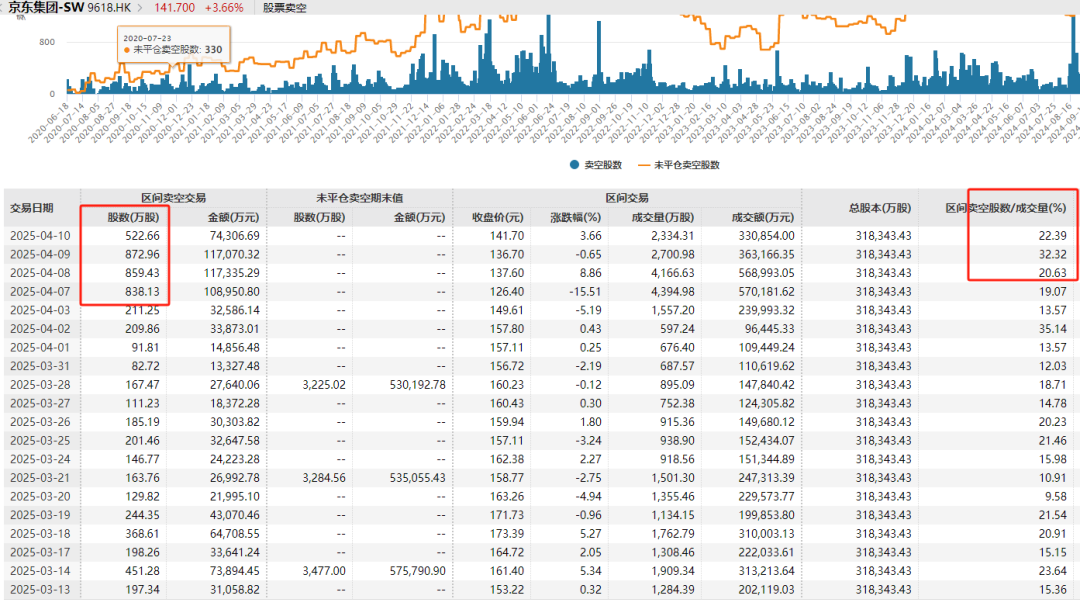Click the outstanding shares cell 3,225.02
The image size is (1080, 606).
pos(324,384)
